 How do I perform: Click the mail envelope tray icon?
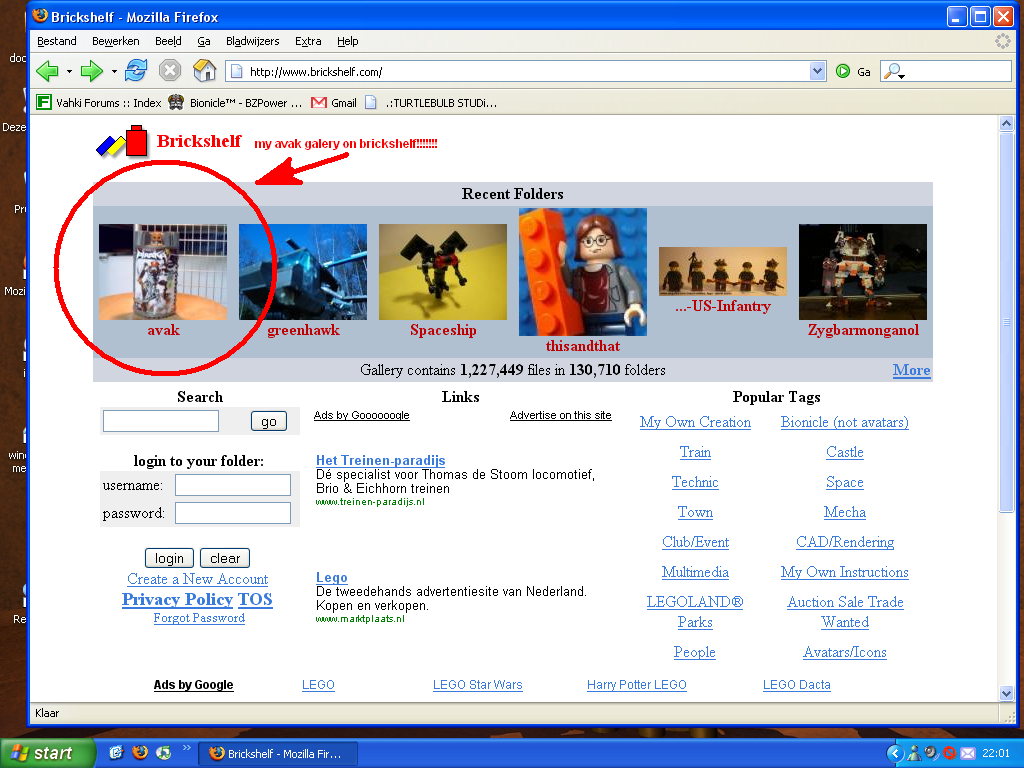pyautogui.click(x=968, y=753)
